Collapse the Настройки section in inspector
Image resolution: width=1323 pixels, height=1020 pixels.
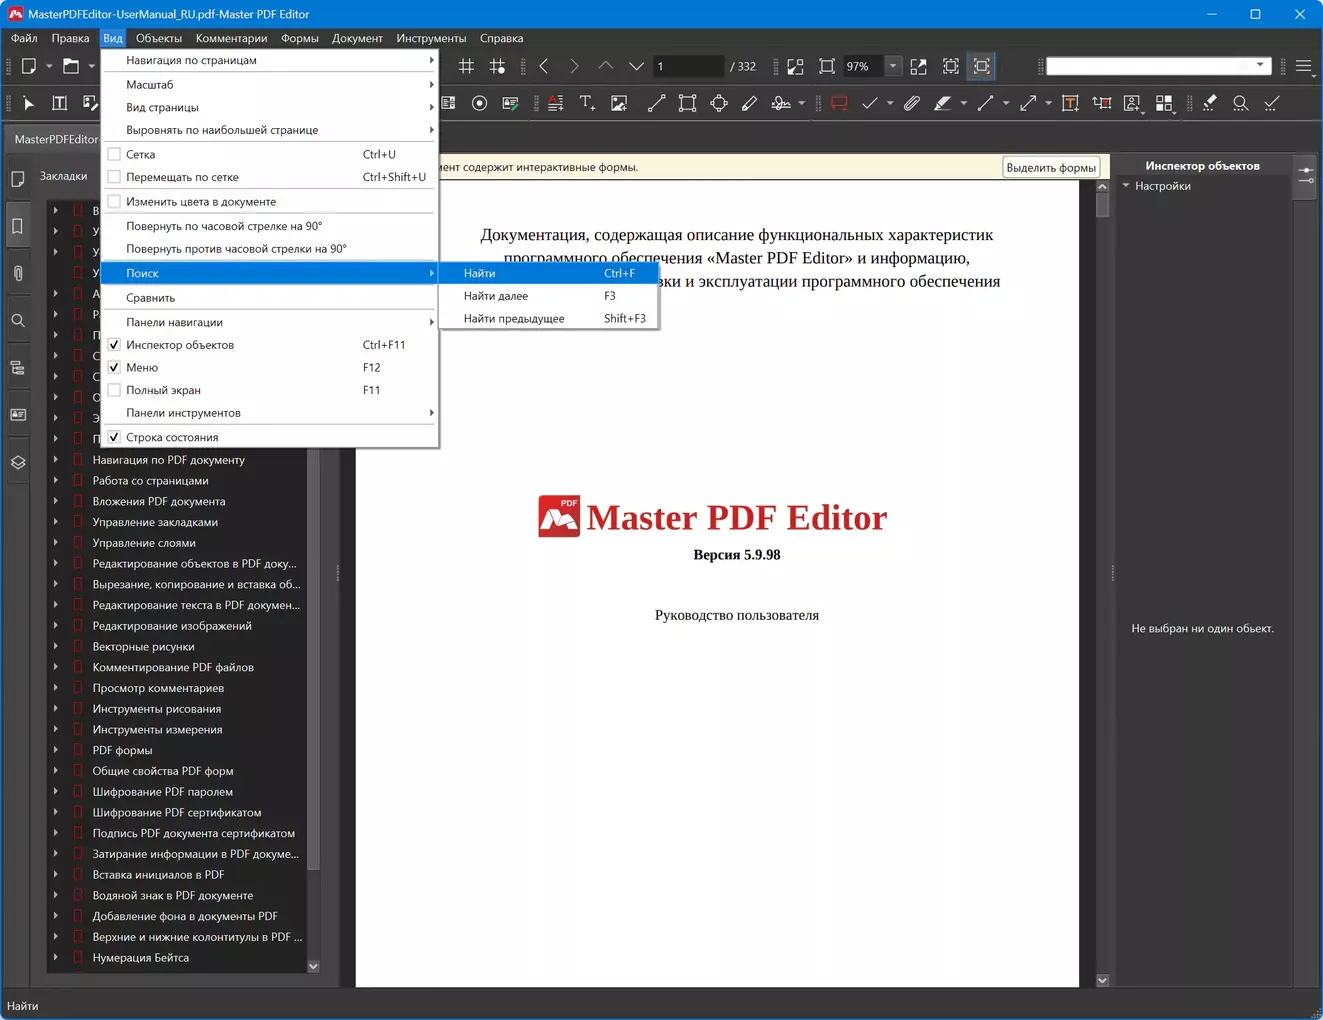pyautogui.click(x=1126, y=186)
